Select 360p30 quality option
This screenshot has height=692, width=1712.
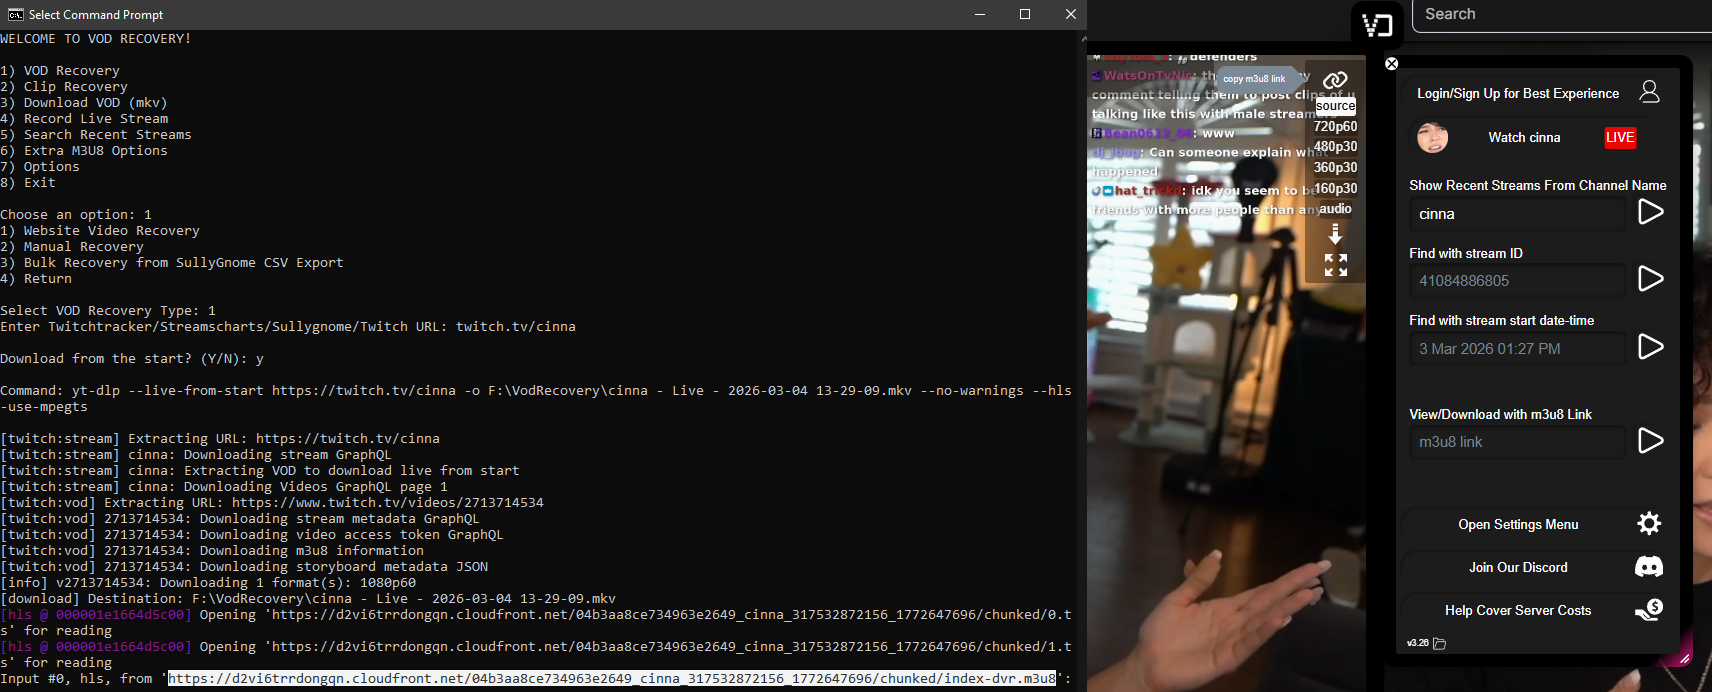(1335, 167)
